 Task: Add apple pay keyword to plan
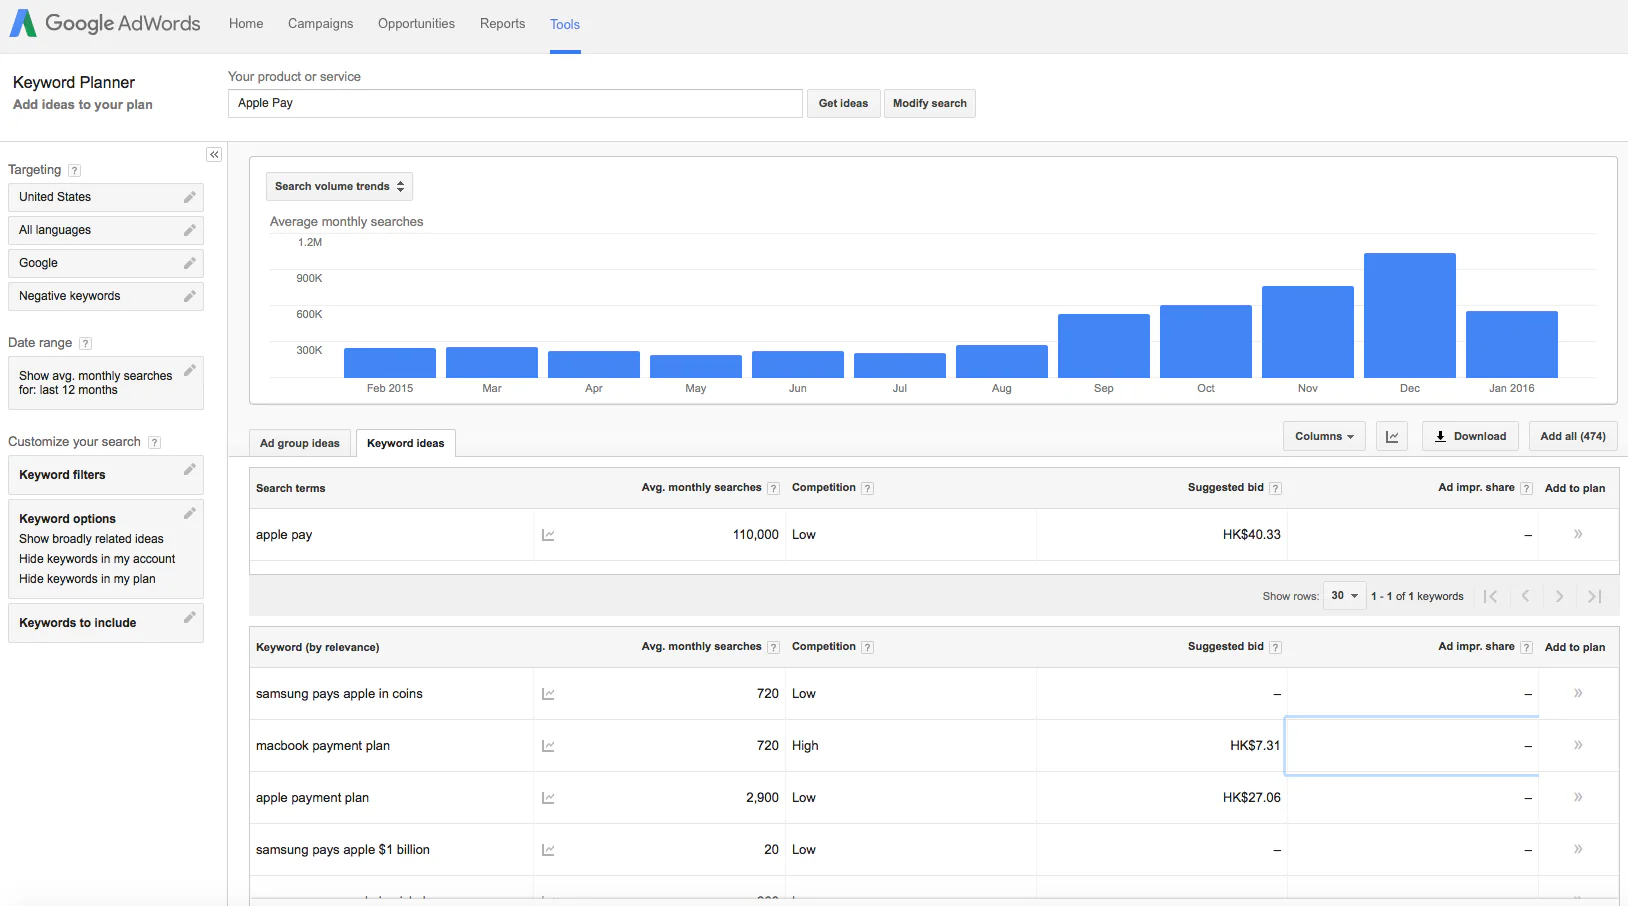(1578, 534)
